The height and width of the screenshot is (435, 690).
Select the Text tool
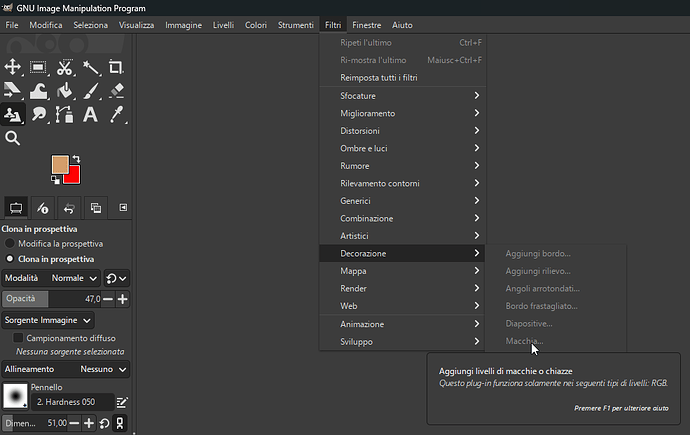90,115
